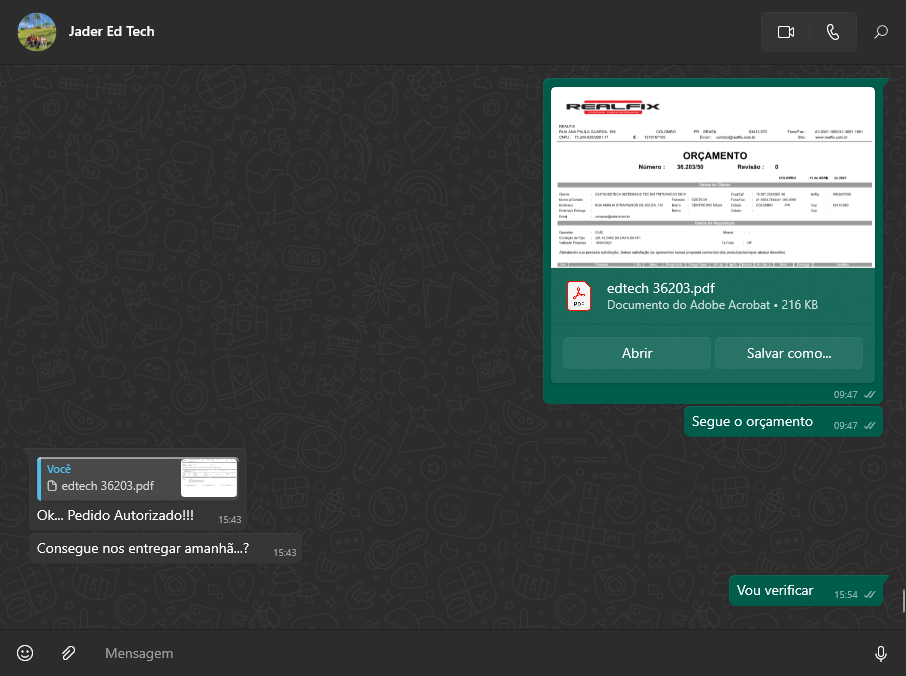Image resolution: width=906 pixels, height=676 pixels.
Task: Click Salvar como... to save the PDF
Action: pos(788,353)
